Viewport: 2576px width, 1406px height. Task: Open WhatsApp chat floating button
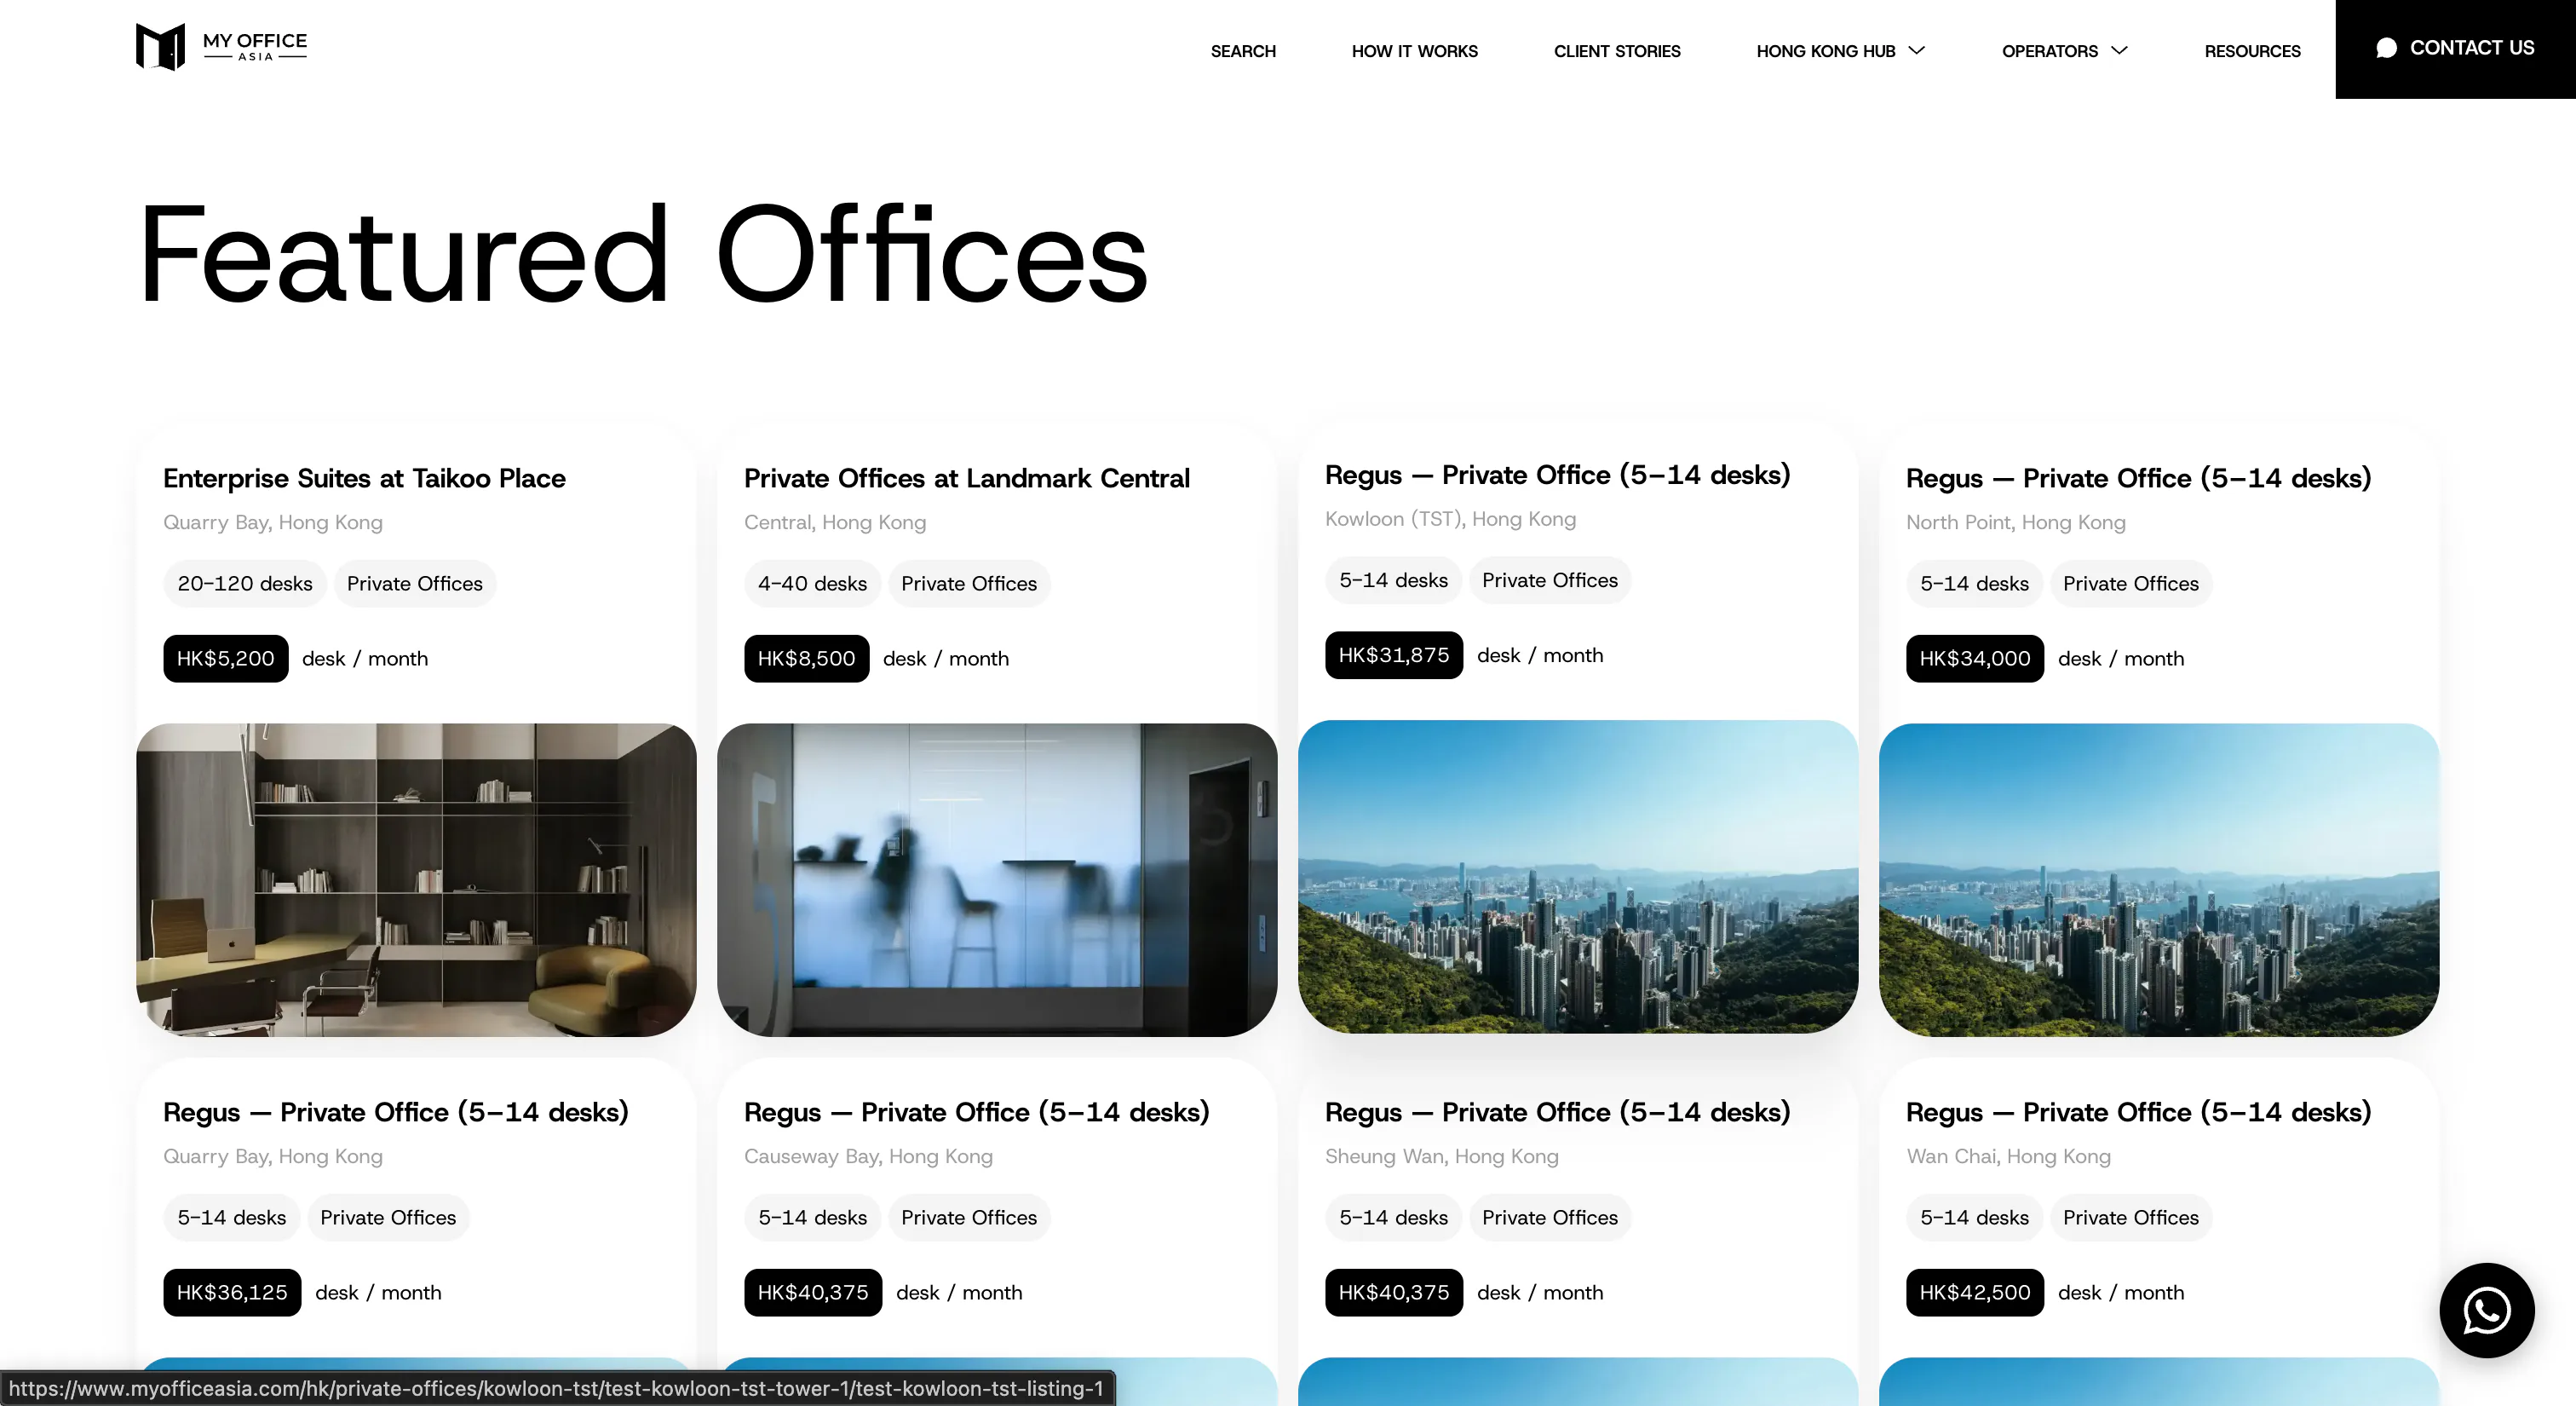click(2486, 1310)
